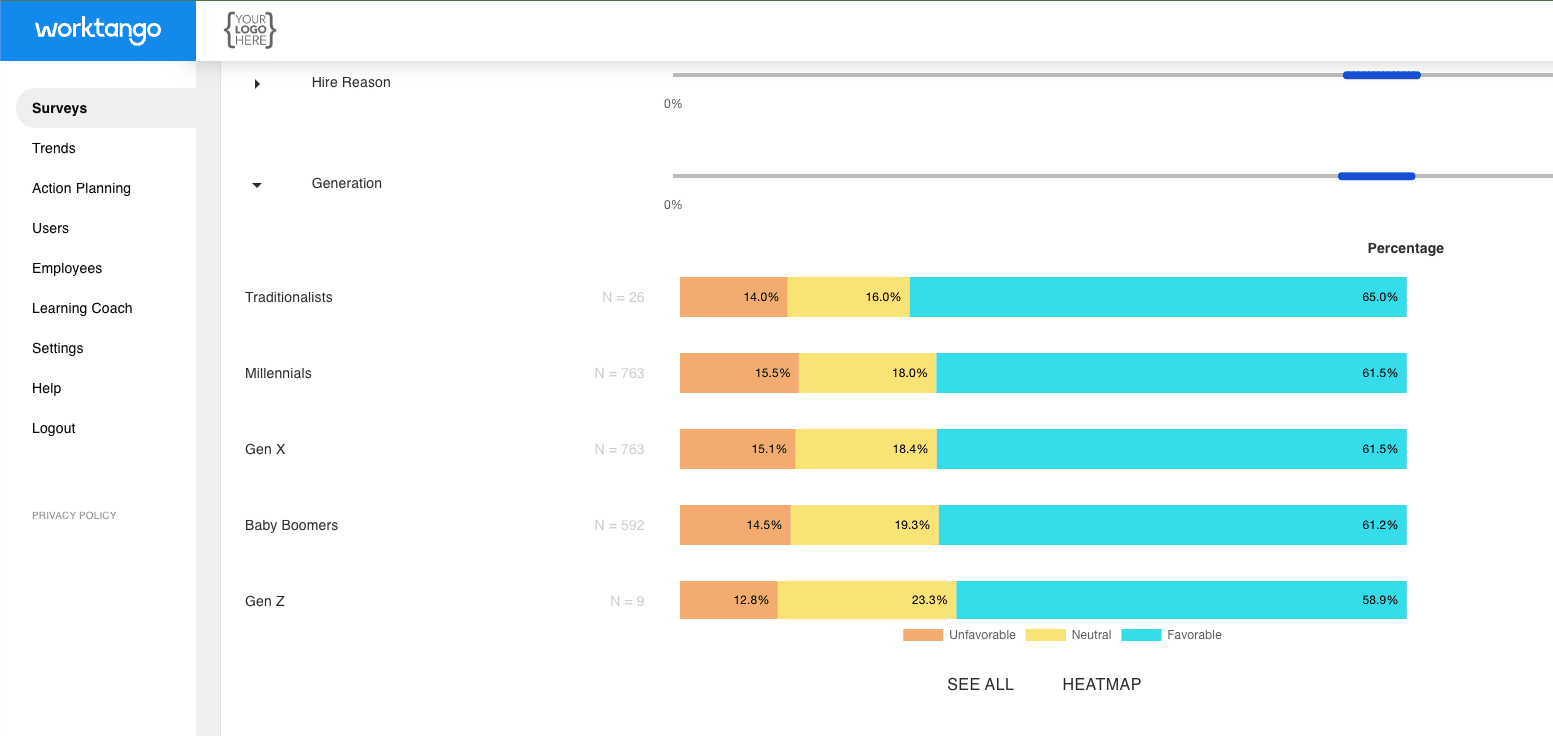The height and width of the screenshot is (736, 1553).
Task: Open the Privacy Policy link
Action: tap(74, 515)
